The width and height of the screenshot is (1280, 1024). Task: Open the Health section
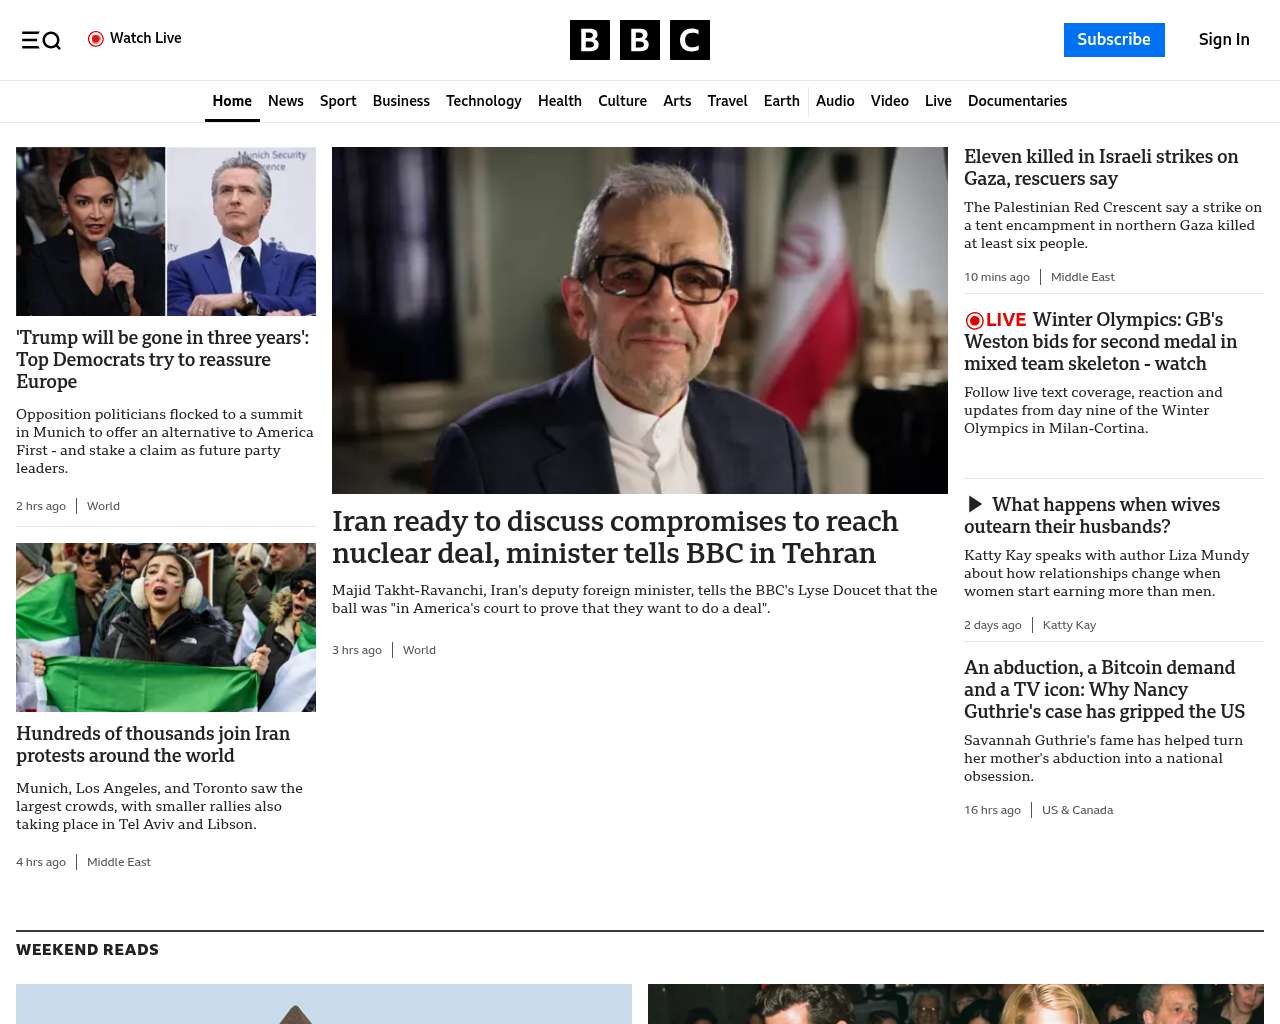[x=560, y=101]
